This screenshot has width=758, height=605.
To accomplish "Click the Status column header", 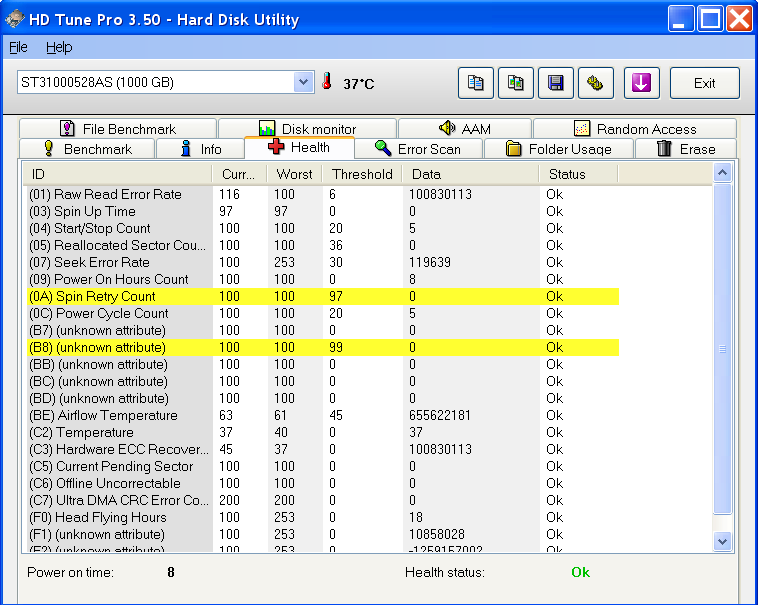I will tap(567, 174).
